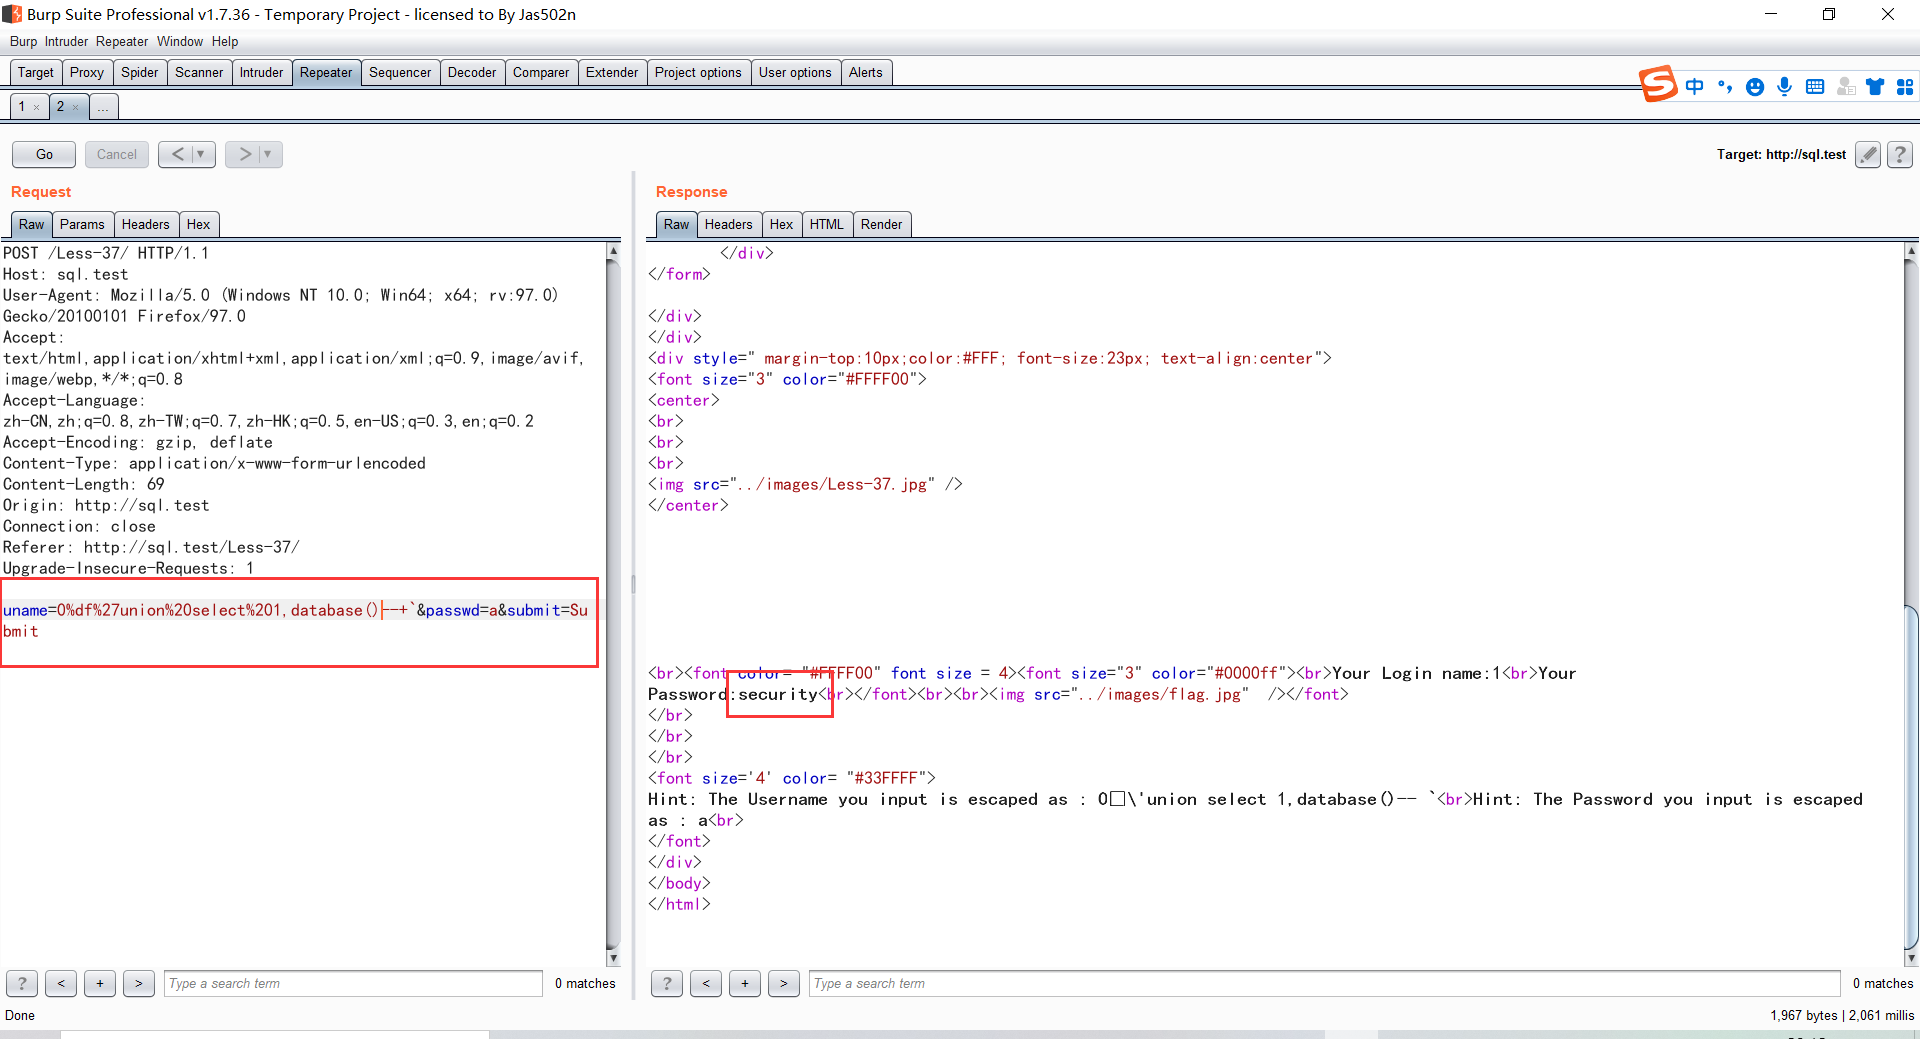Viewport: 1920px width, 1039px height.
Task: Show response Hex view
Action: click(x=782, y=225)
